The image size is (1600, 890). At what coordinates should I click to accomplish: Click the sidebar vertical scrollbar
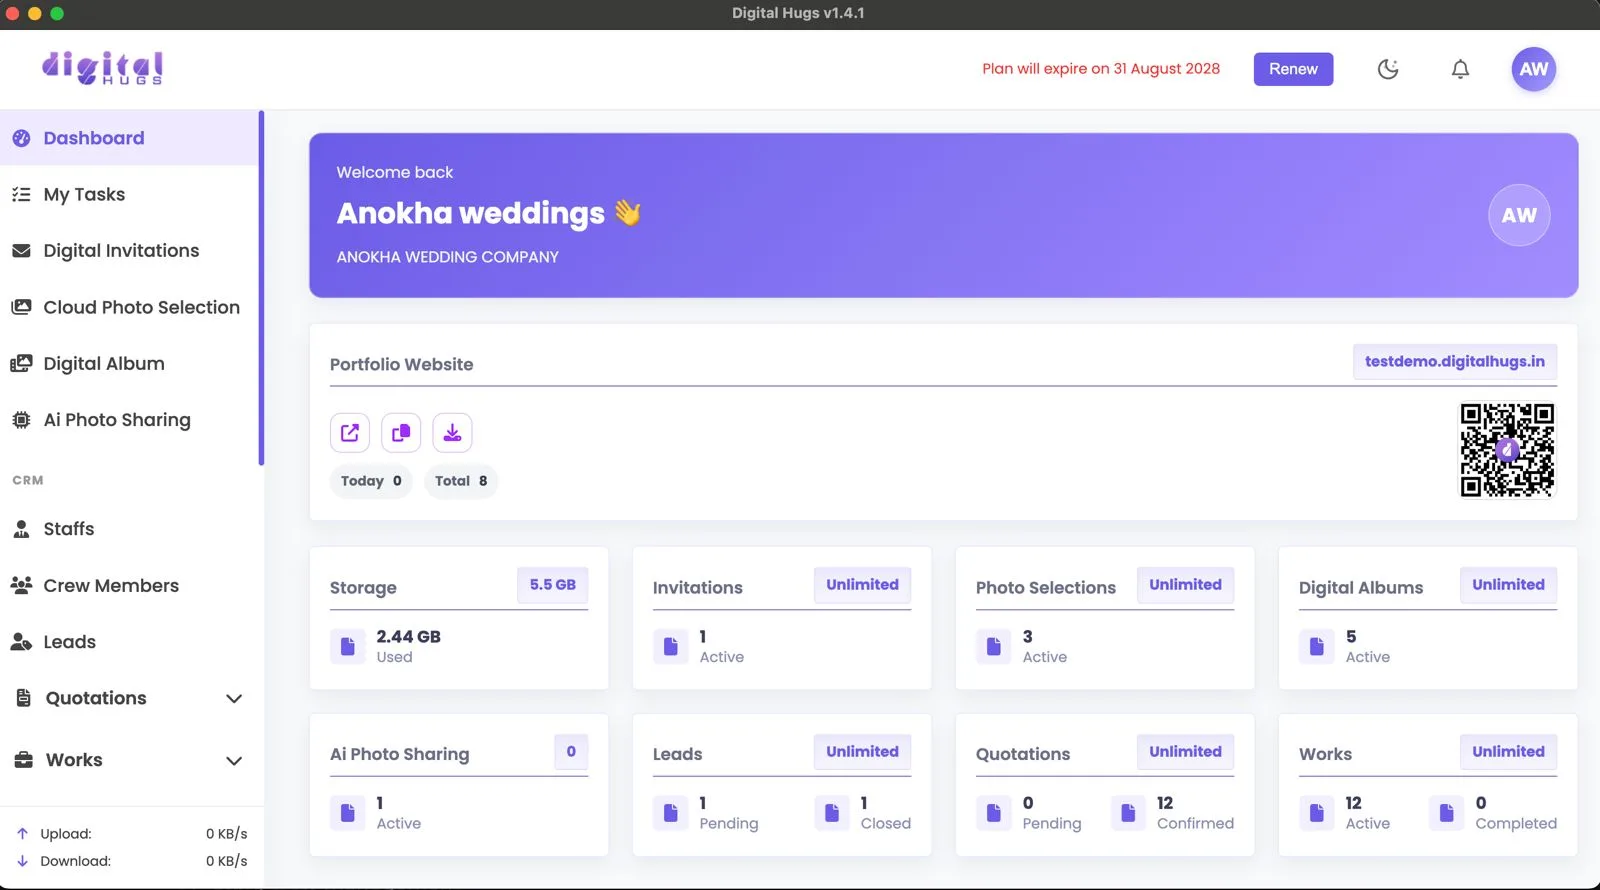click(x=261, y=288)
